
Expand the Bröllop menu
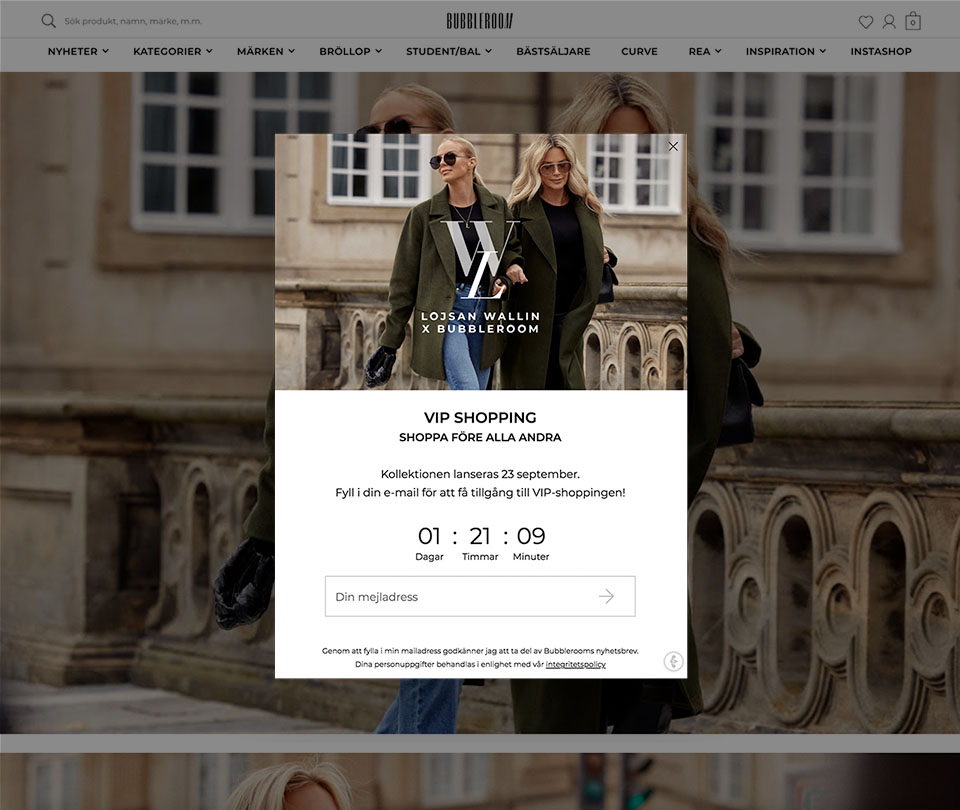click(350, 51)
